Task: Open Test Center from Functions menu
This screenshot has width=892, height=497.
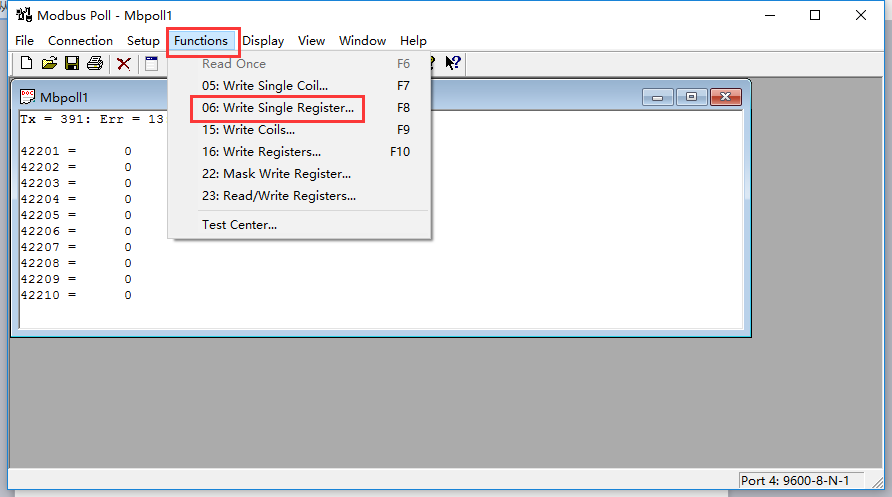Action: [x=299, y=225]
